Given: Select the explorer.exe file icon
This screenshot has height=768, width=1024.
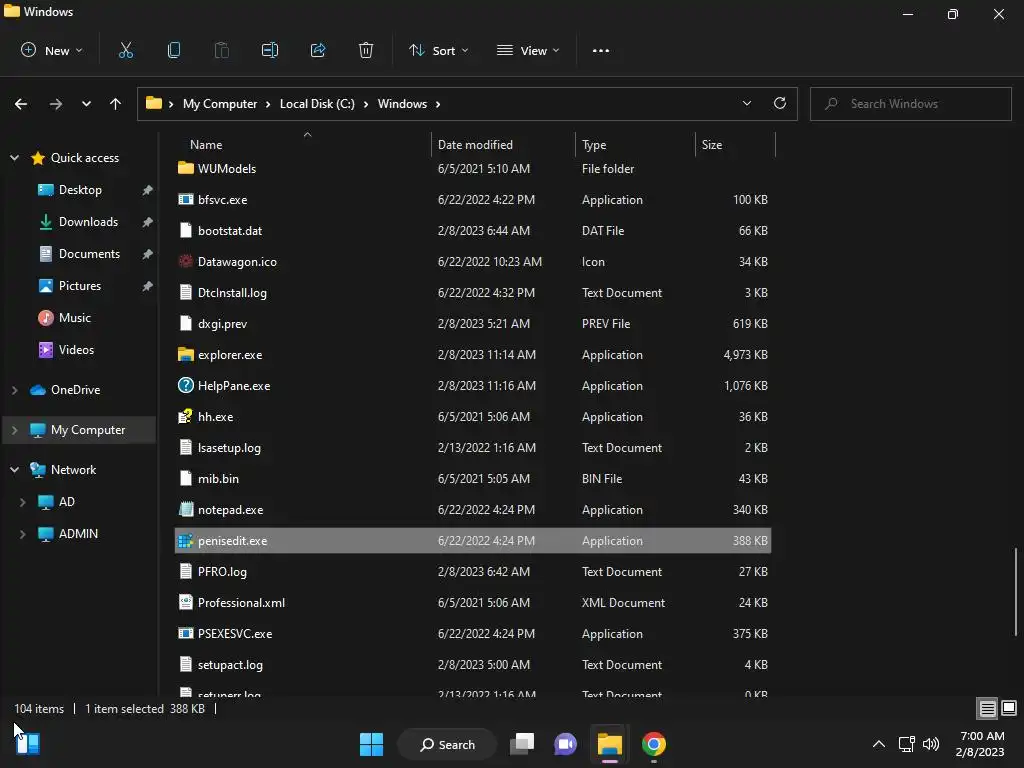Looking at the screenshot, I should point(185,355).
